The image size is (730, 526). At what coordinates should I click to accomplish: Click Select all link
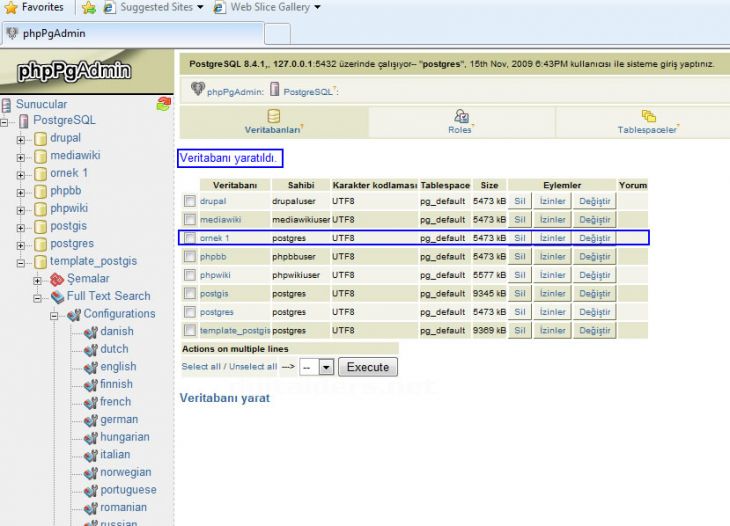point(201,366)
